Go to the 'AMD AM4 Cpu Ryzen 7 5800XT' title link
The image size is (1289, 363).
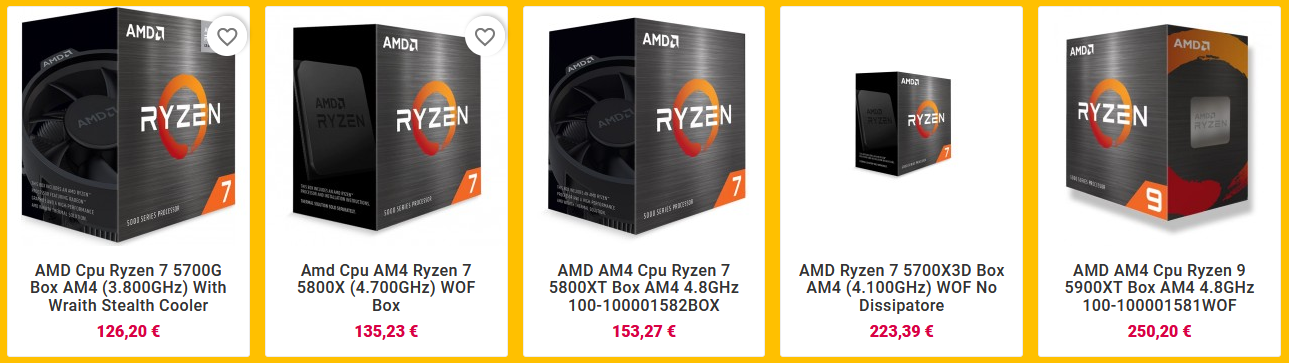644,288
